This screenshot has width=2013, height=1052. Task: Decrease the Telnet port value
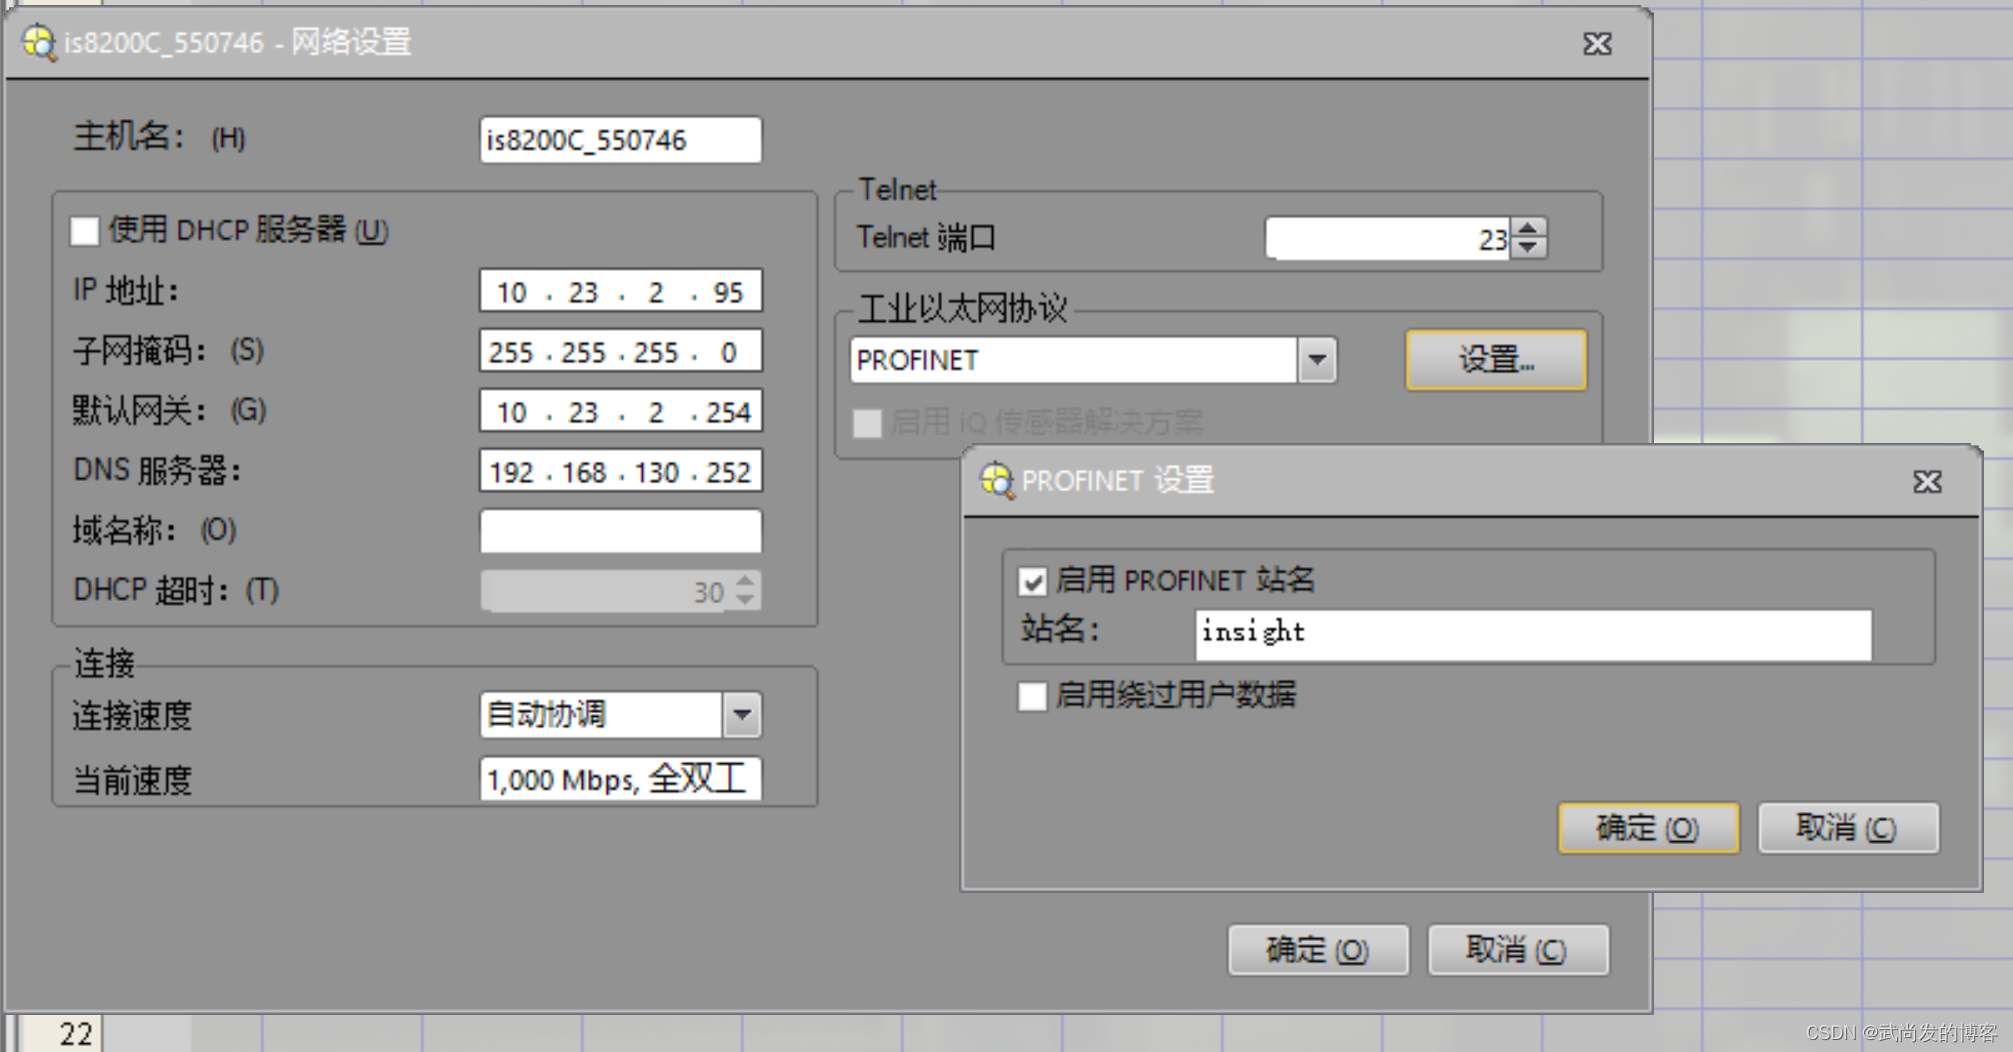coord(1528,248)
